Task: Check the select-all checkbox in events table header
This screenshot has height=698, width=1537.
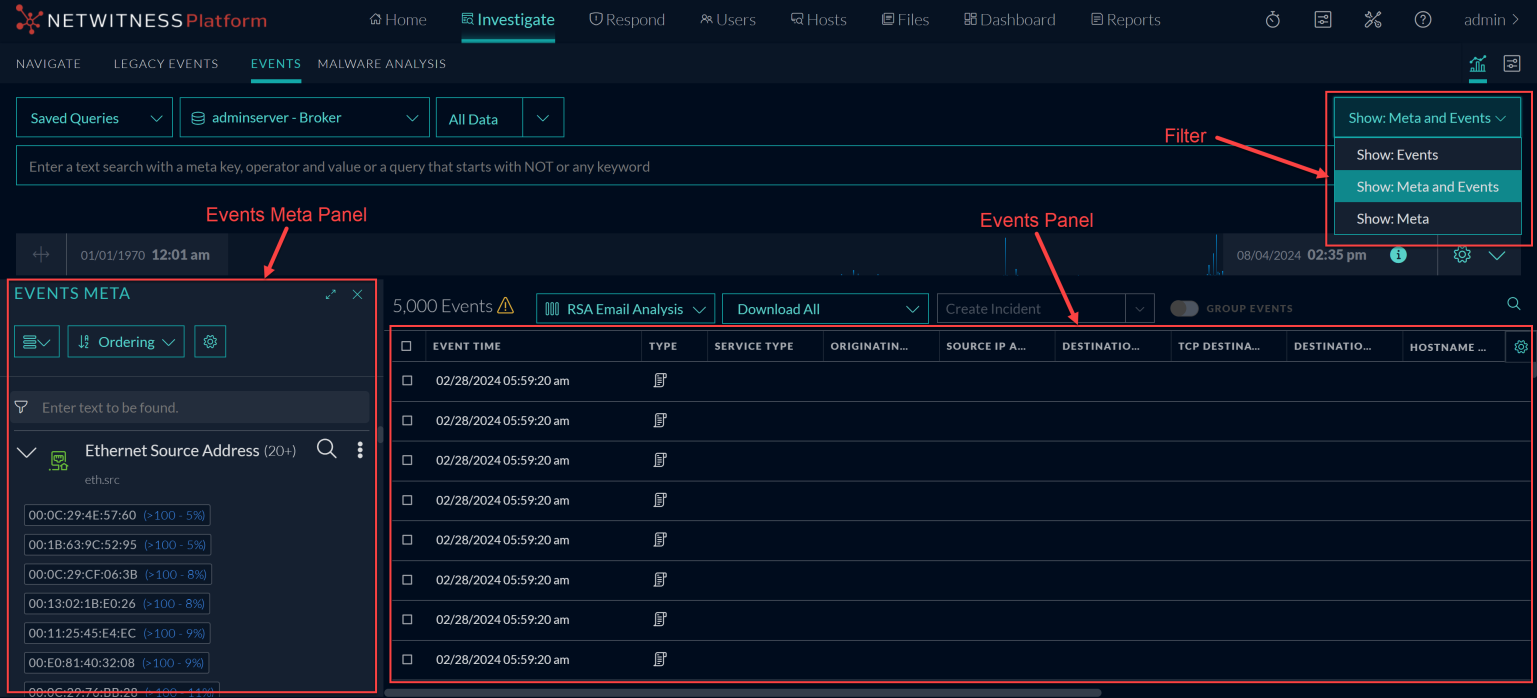Action: click(406, 346)
